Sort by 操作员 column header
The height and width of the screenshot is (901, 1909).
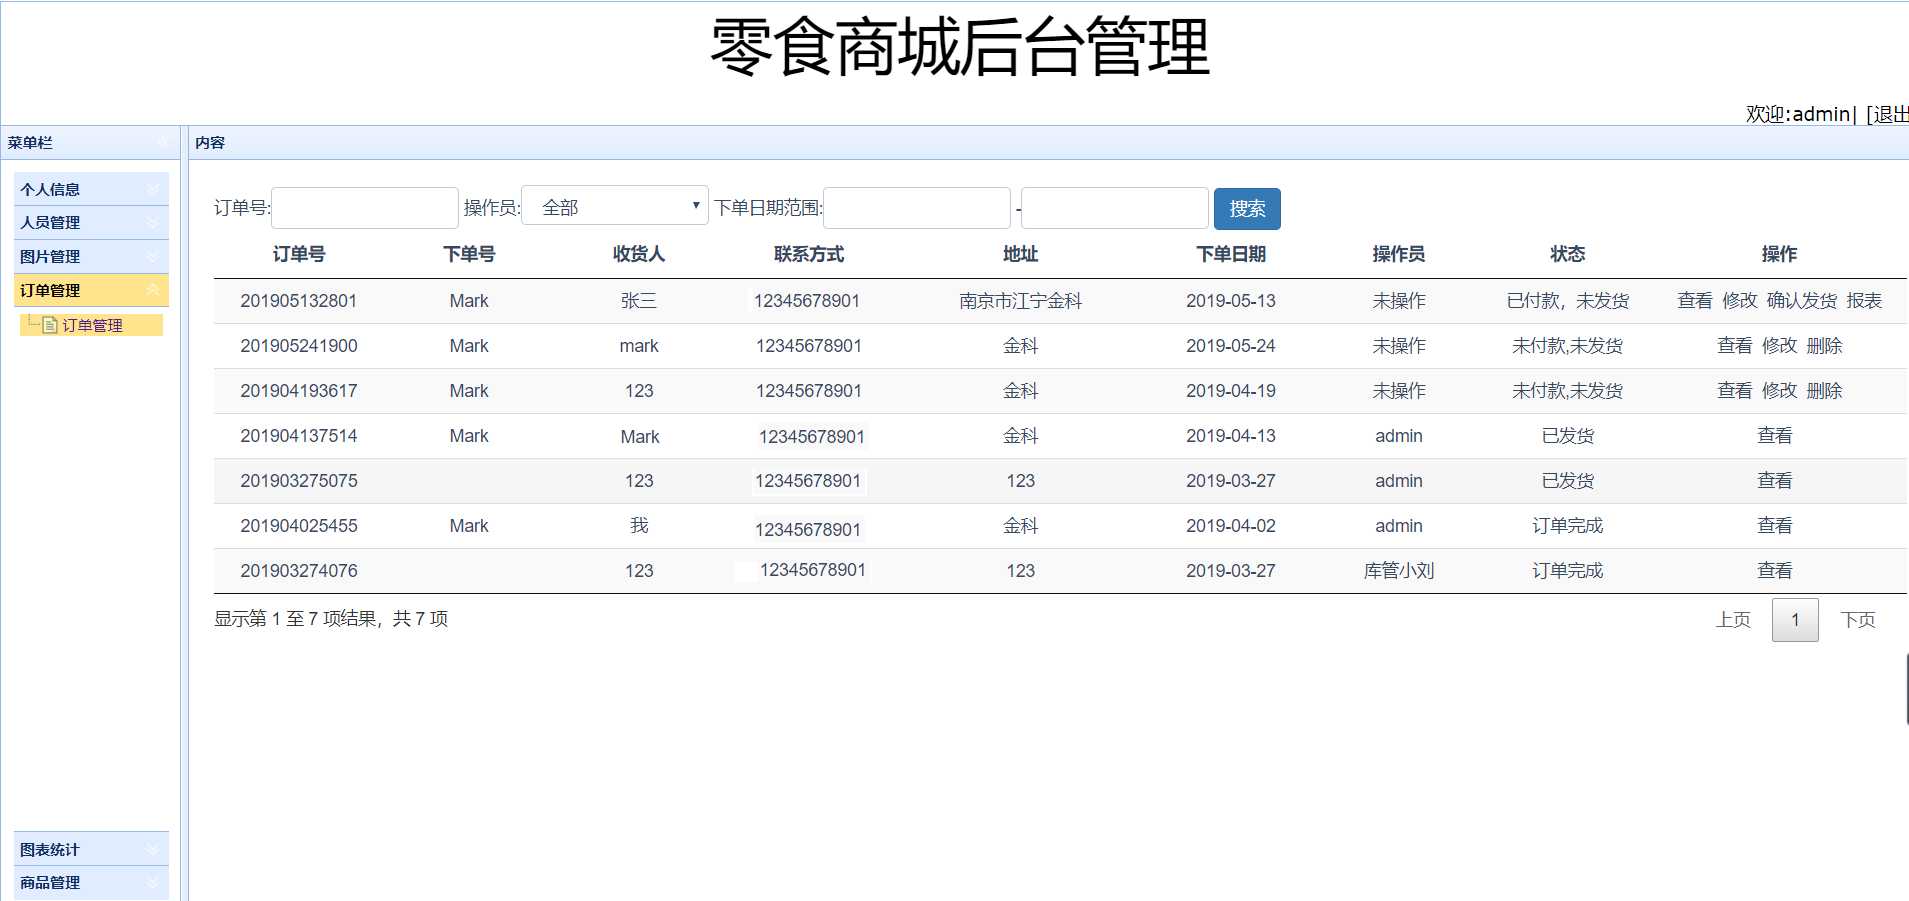coord(1398,254)
